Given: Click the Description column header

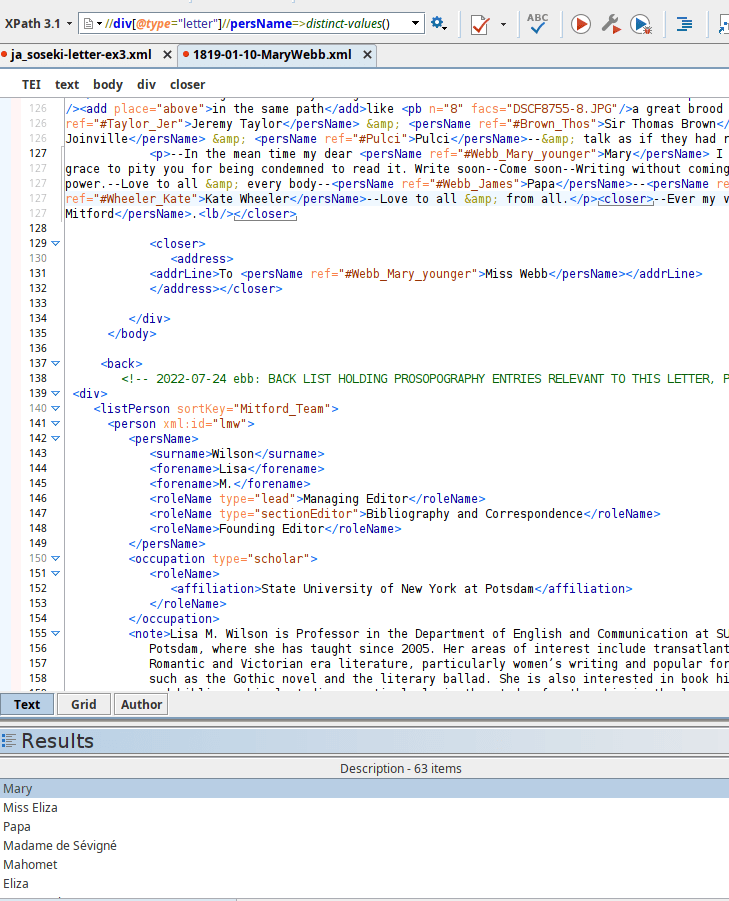Looking at the screenshot, I should tap(400, 768).
